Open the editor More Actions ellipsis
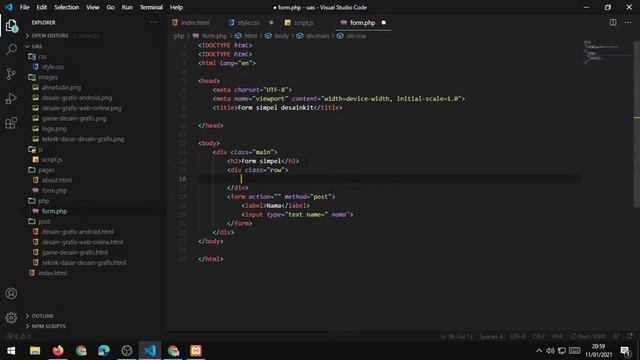The width and height of the screenshot is (640, 360). [x=628, y=22]
